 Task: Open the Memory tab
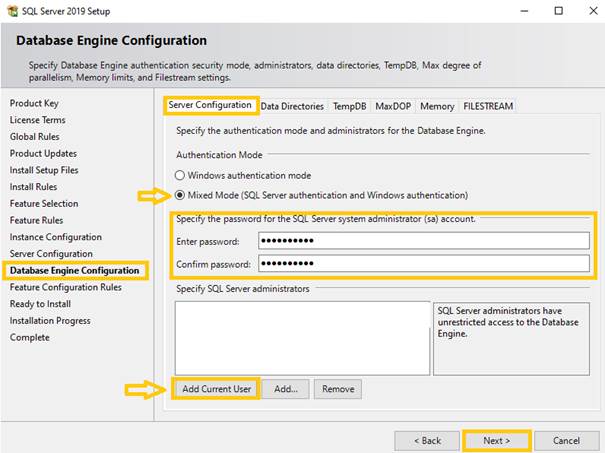[x=437, y=106]
